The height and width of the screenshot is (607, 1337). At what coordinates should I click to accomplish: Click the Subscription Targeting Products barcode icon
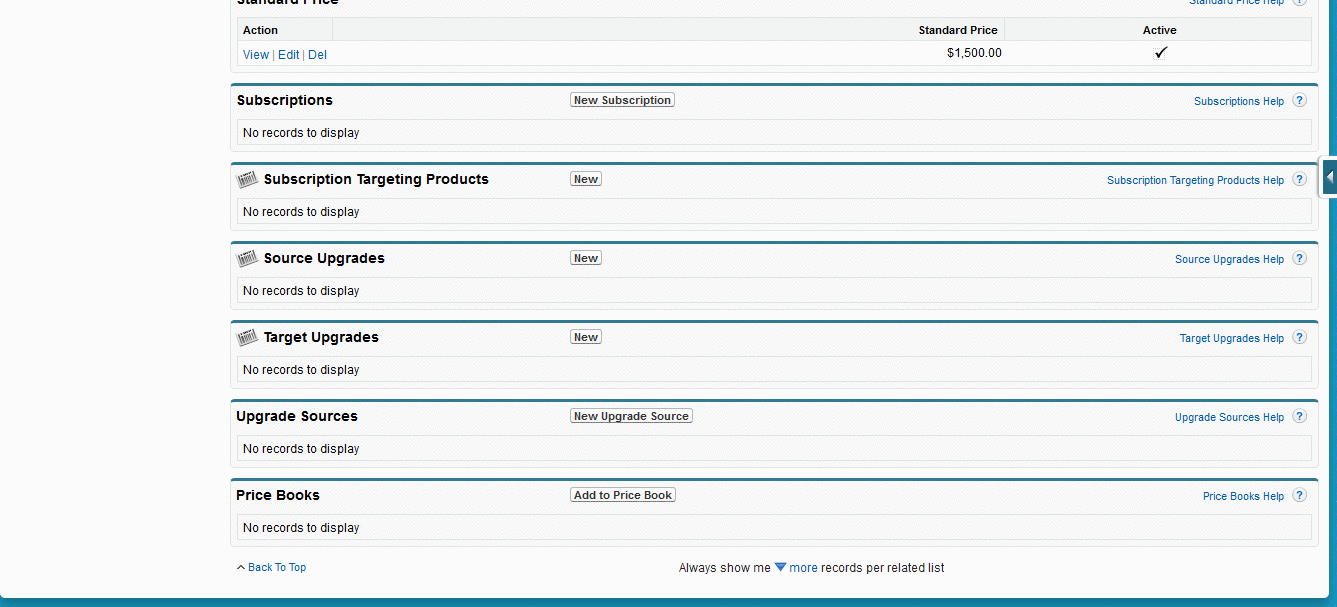click(x=247, y=180)
